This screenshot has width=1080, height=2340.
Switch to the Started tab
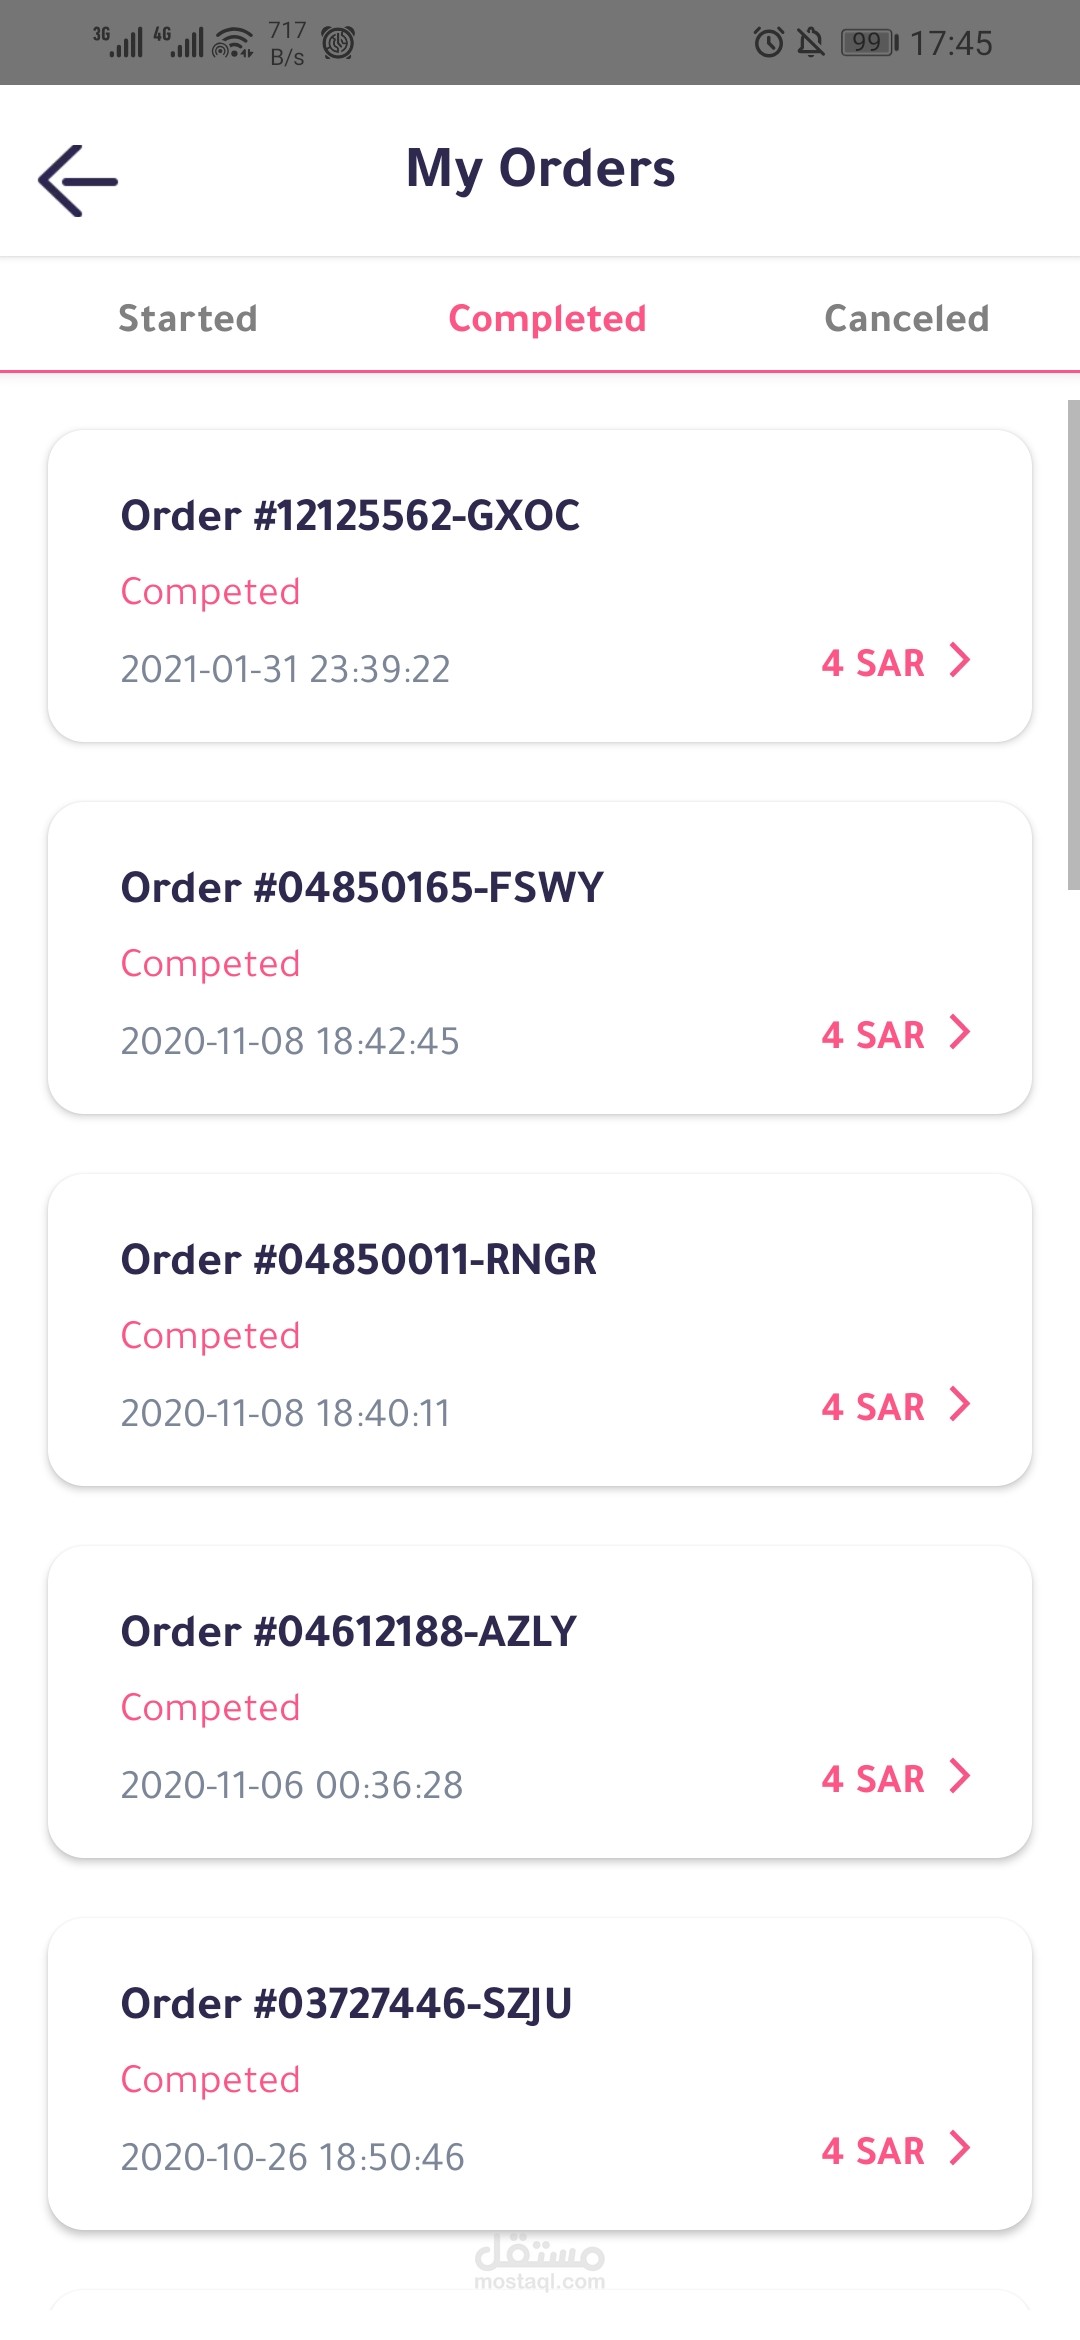click(188, 318)
